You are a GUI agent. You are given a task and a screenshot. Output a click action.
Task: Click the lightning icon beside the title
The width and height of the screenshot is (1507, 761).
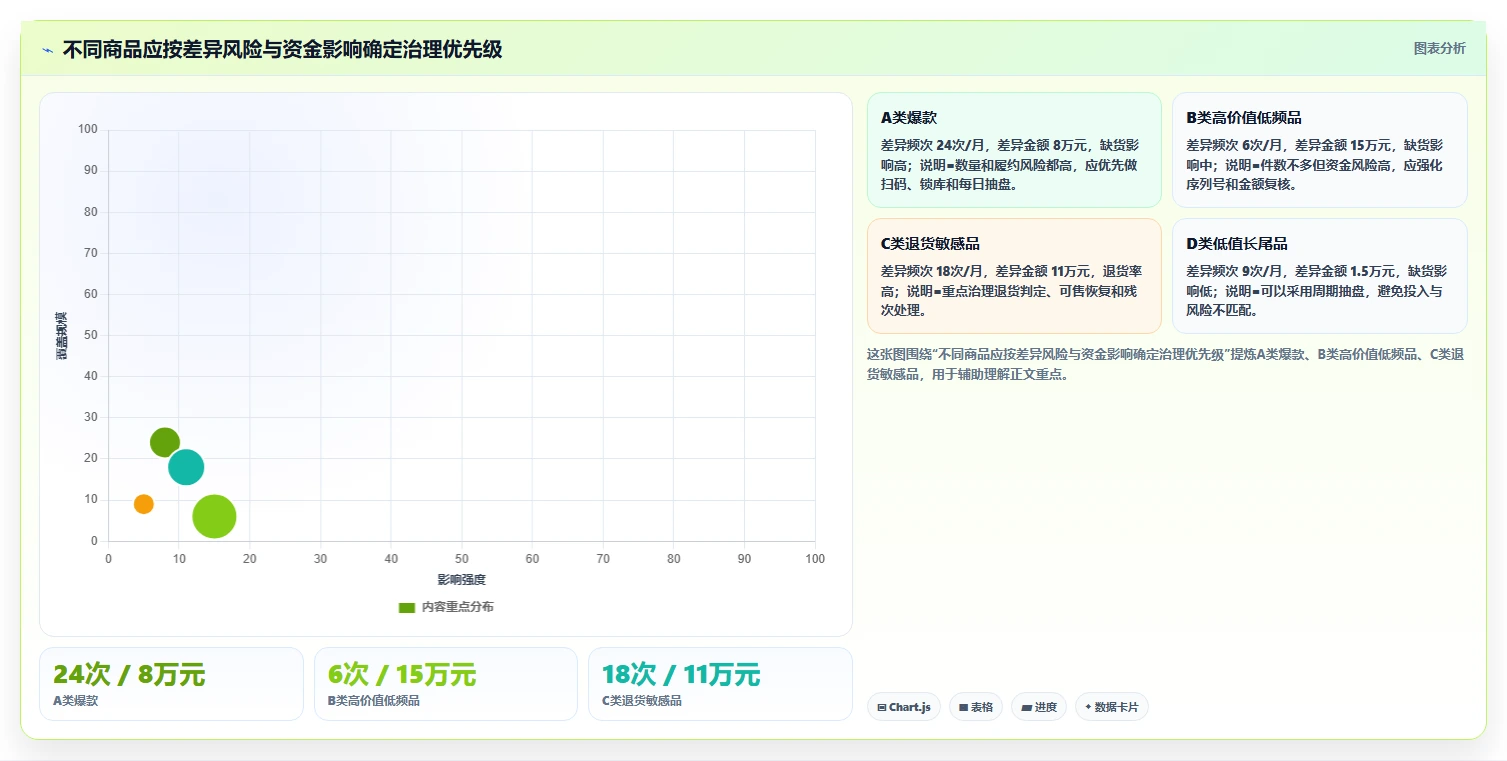(48, 50)
